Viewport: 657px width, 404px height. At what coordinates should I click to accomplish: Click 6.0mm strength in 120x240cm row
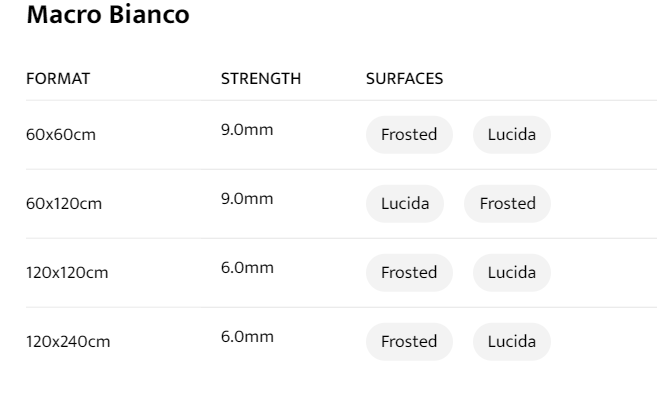[x=247, y=337]
